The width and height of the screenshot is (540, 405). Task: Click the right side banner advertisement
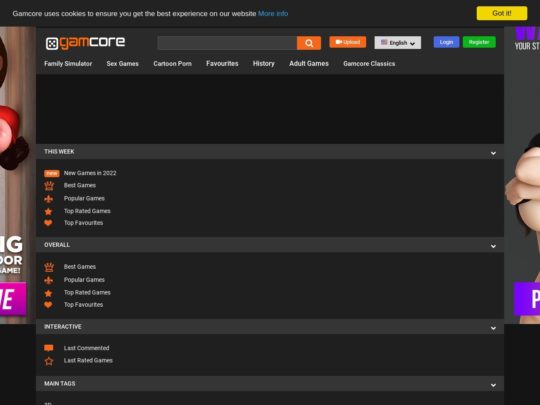point(522,176)
